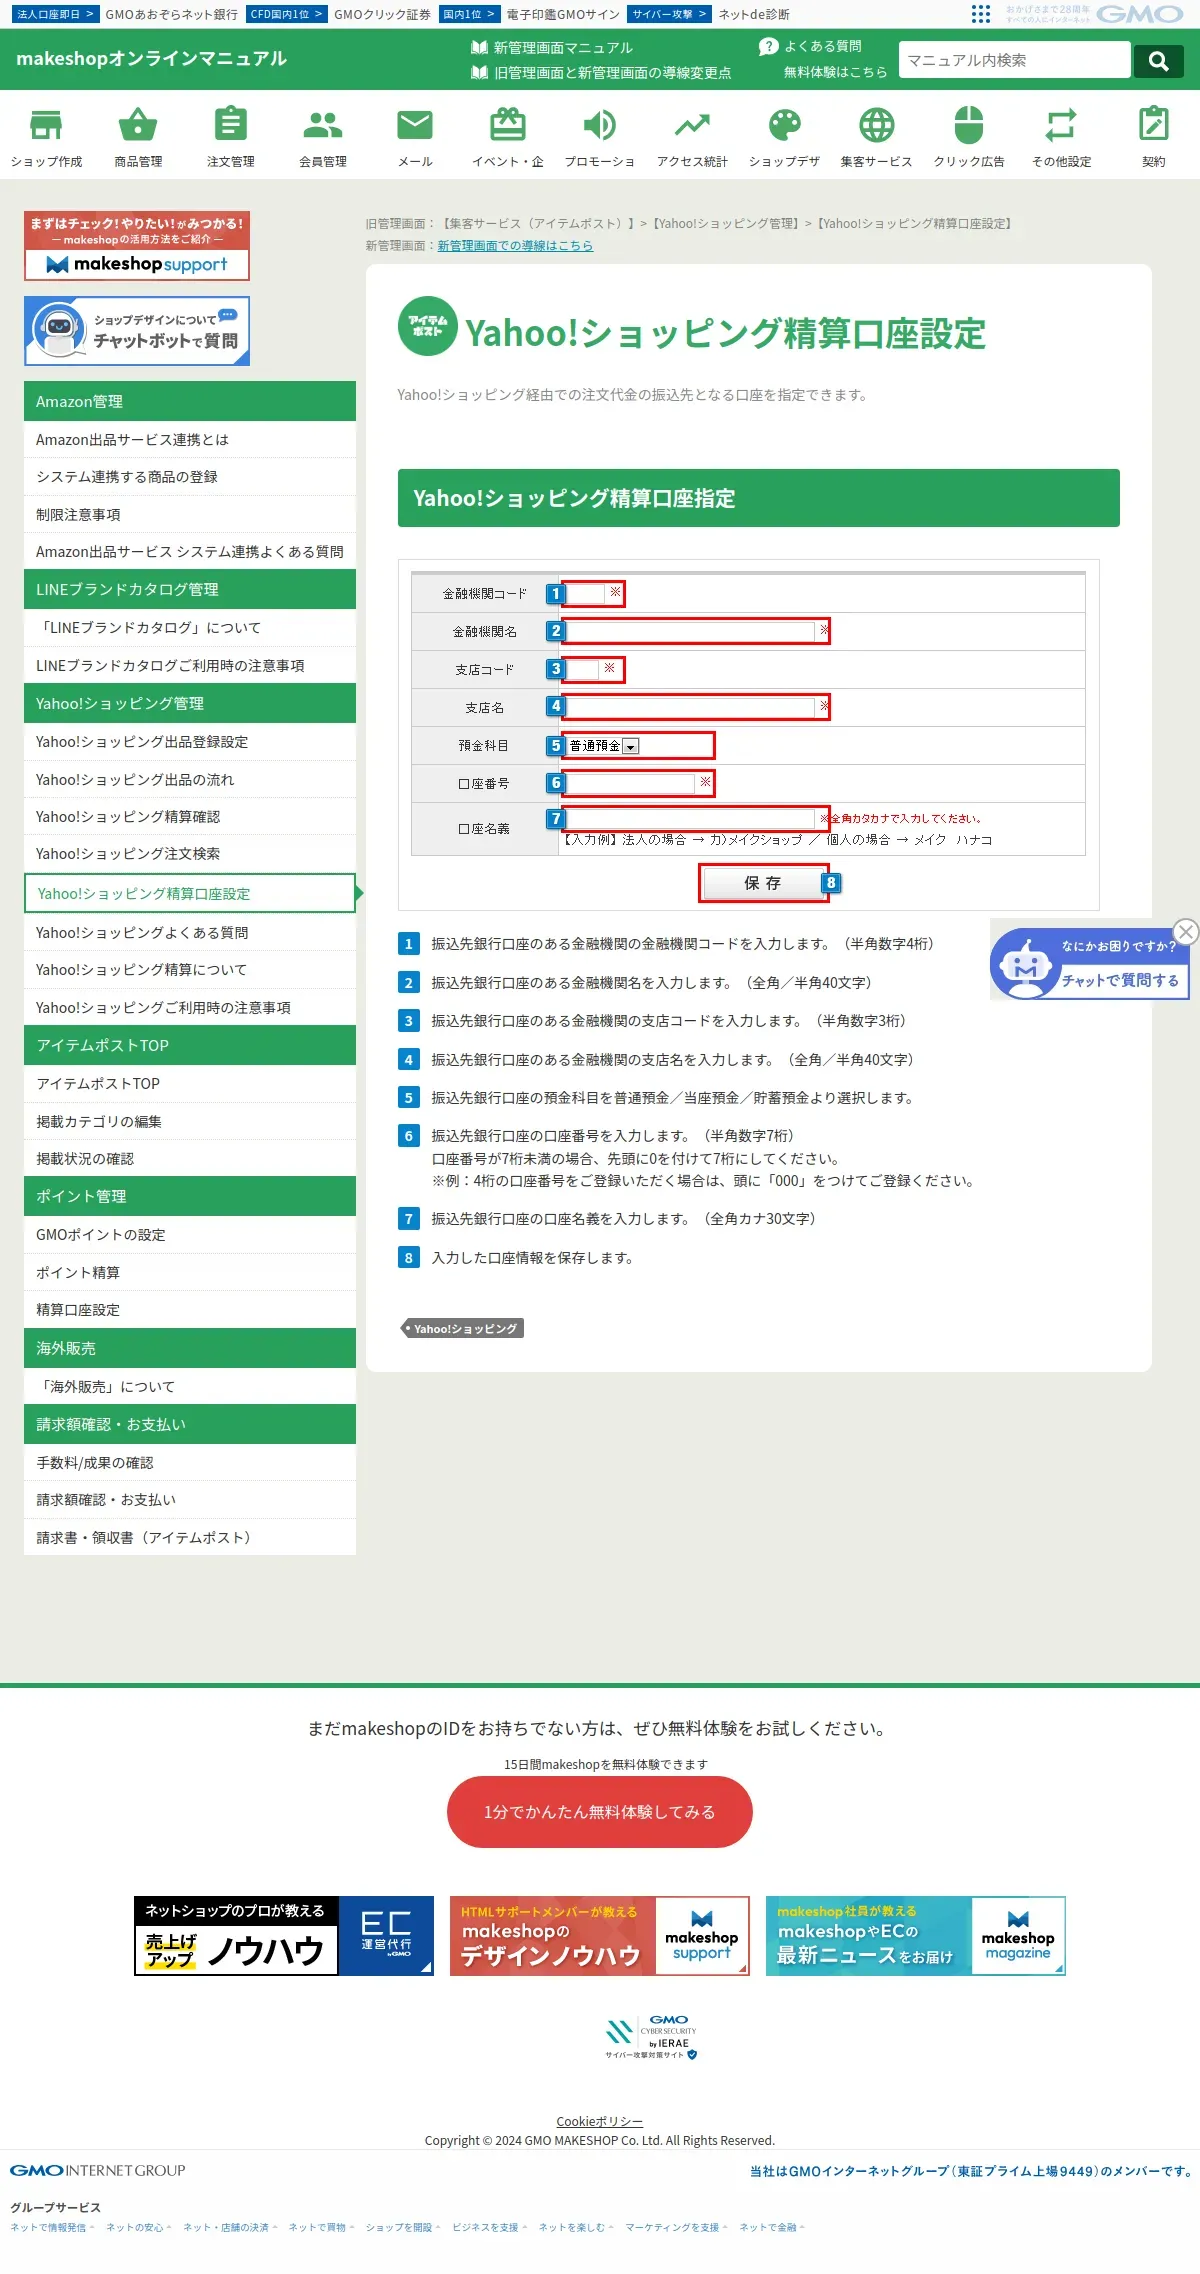Open the その他設定 arrows icon

click(1061, 125)
